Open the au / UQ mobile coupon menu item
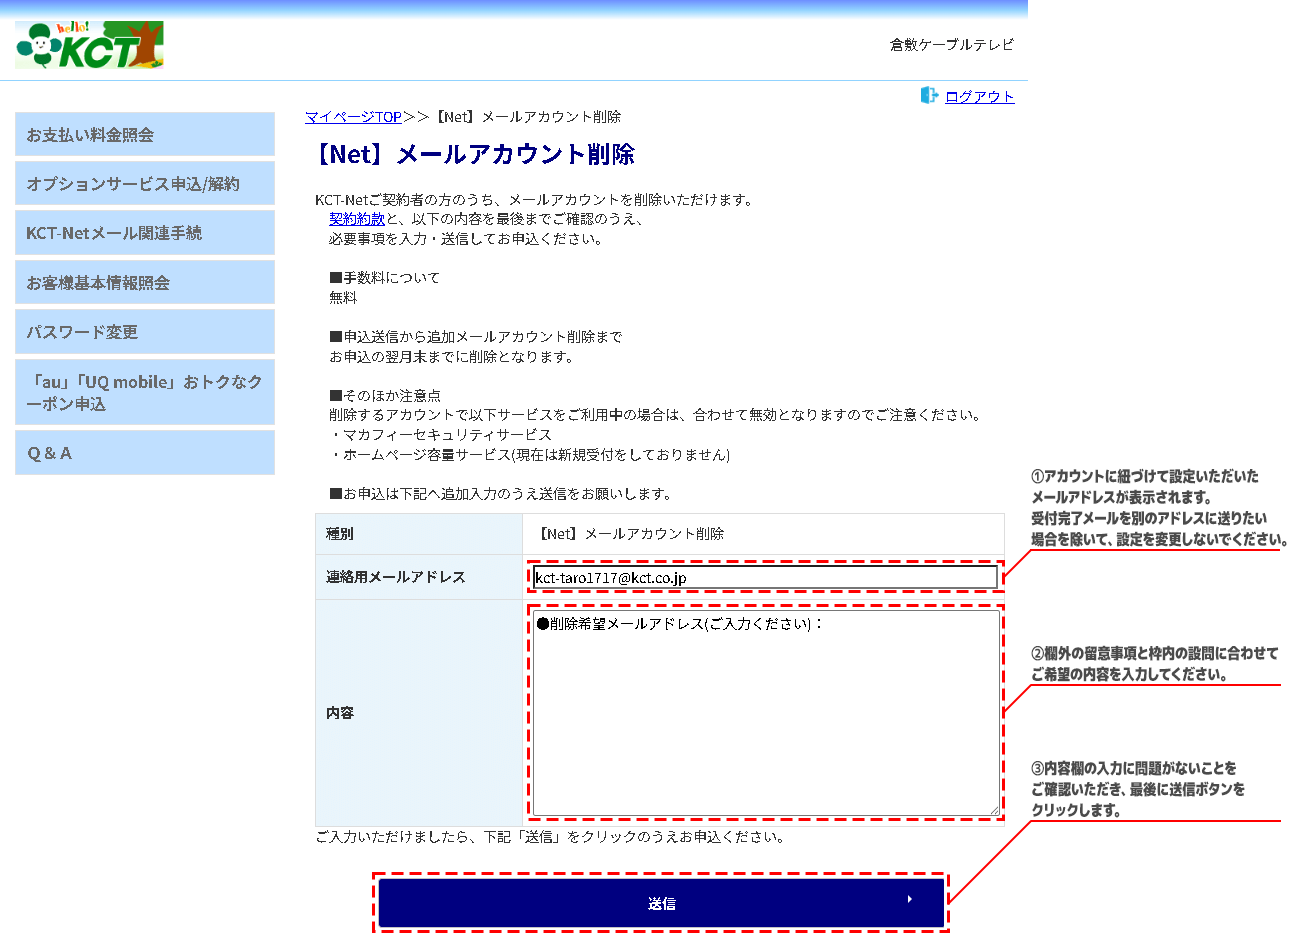The height and width of the screenshot is (940, 1300). click(145, 393)
